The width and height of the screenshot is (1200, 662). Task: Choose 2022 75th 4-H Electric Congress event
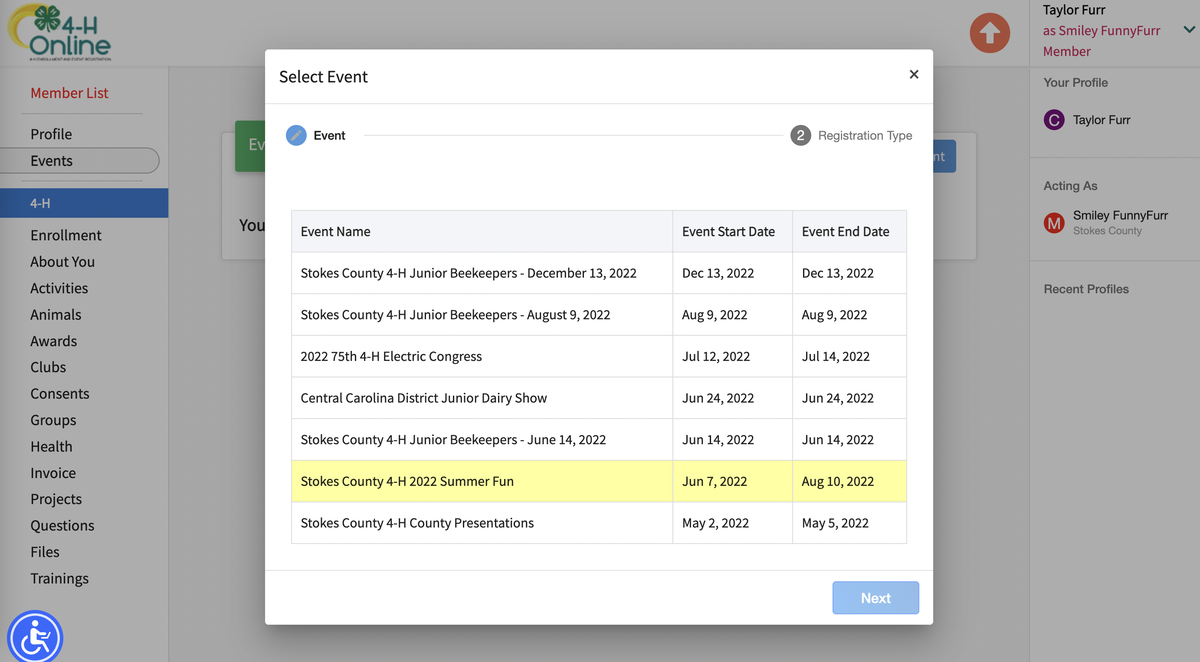[391, 356]
